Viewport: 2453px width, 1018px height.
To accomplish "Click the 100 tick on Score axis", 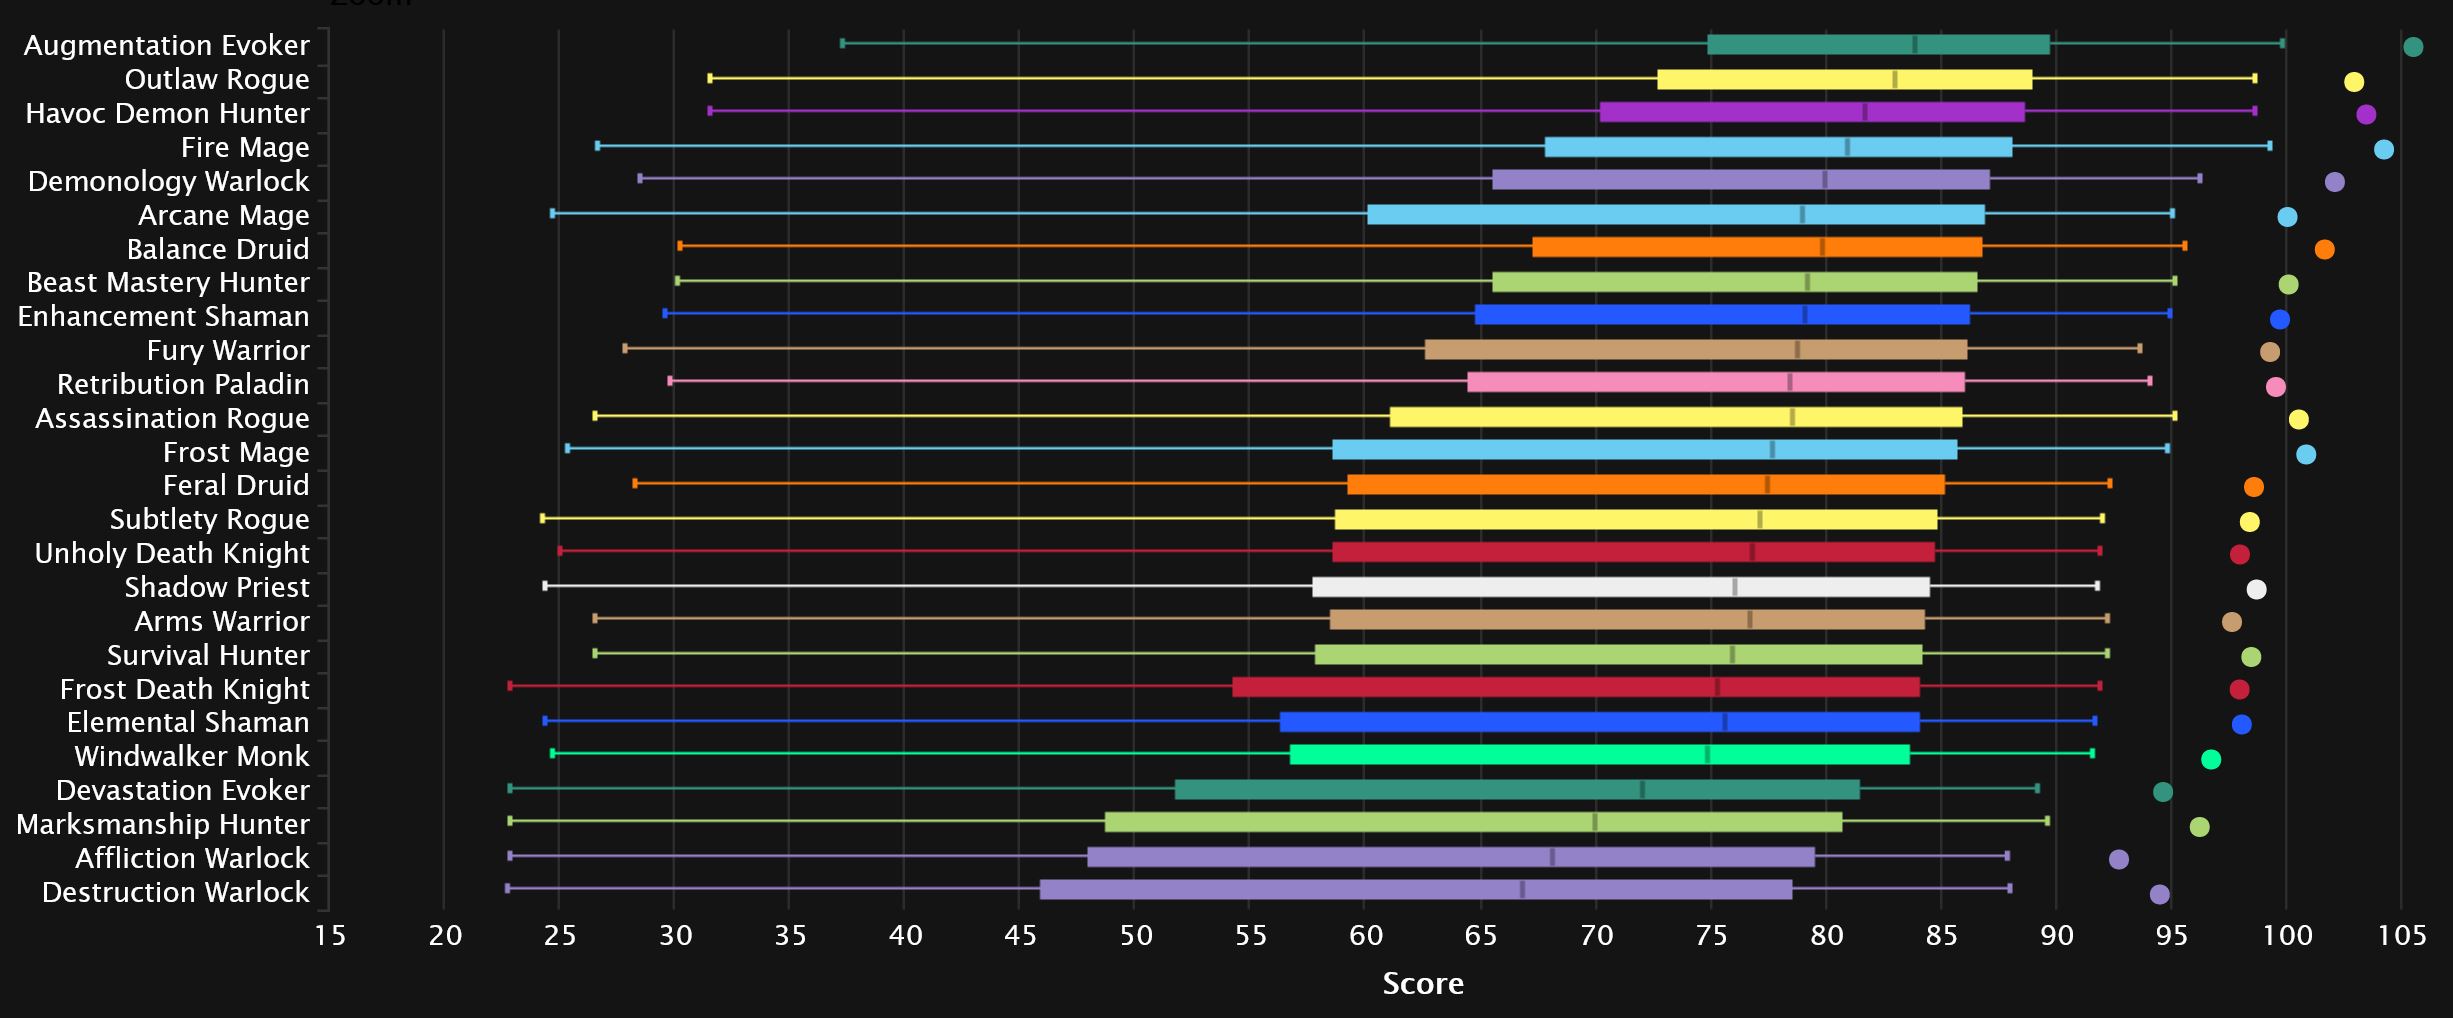I will (x=2287, y=936).
